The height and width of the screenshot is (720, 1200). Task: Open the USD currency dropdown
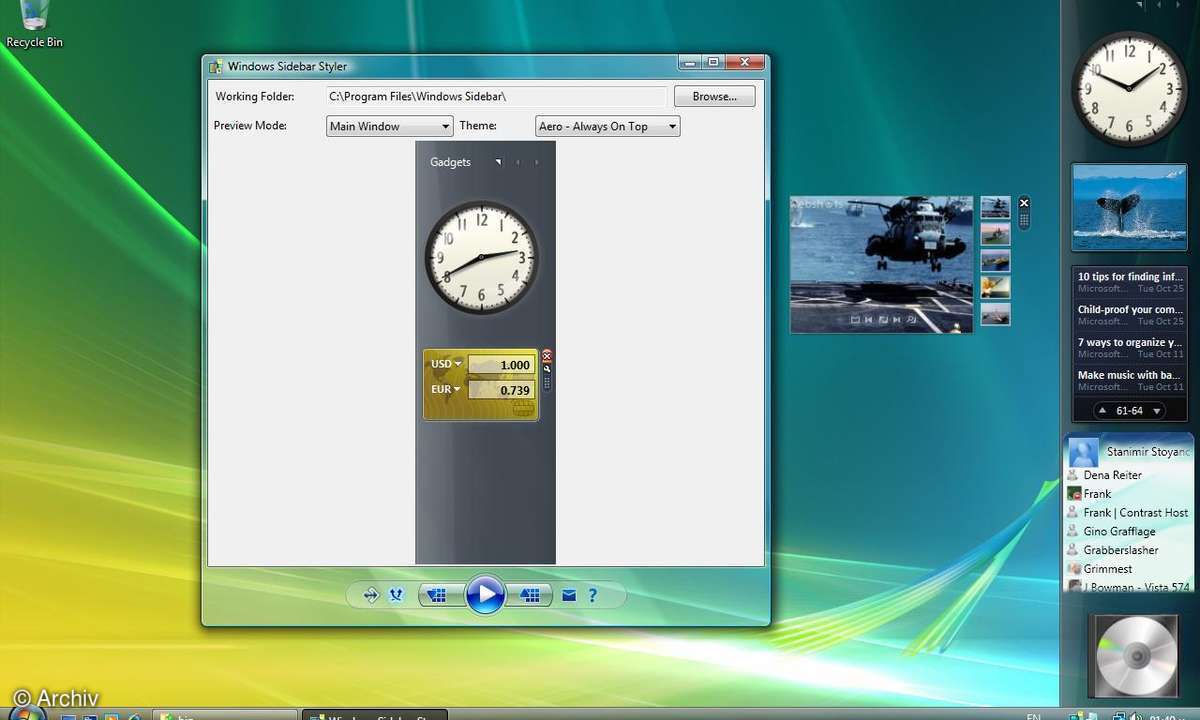[447, 364]
